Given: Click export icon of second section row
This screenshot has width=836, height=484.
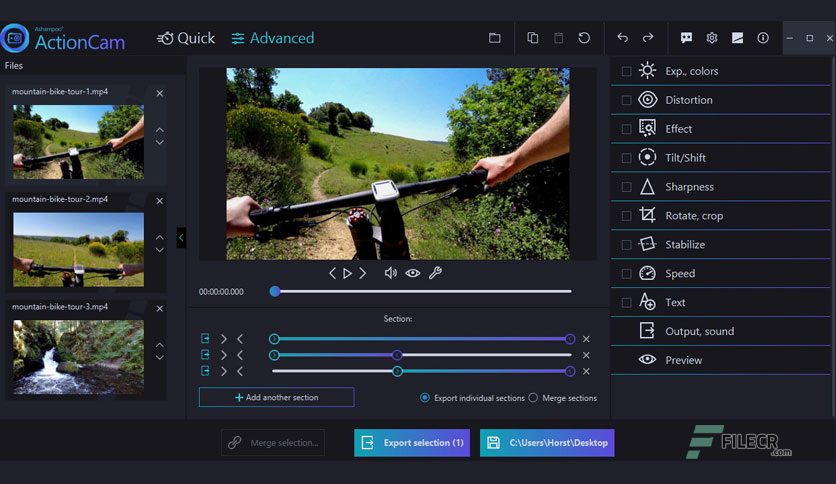Looking at the screenshot, I should pyautogui.click(x=205, y=354).
